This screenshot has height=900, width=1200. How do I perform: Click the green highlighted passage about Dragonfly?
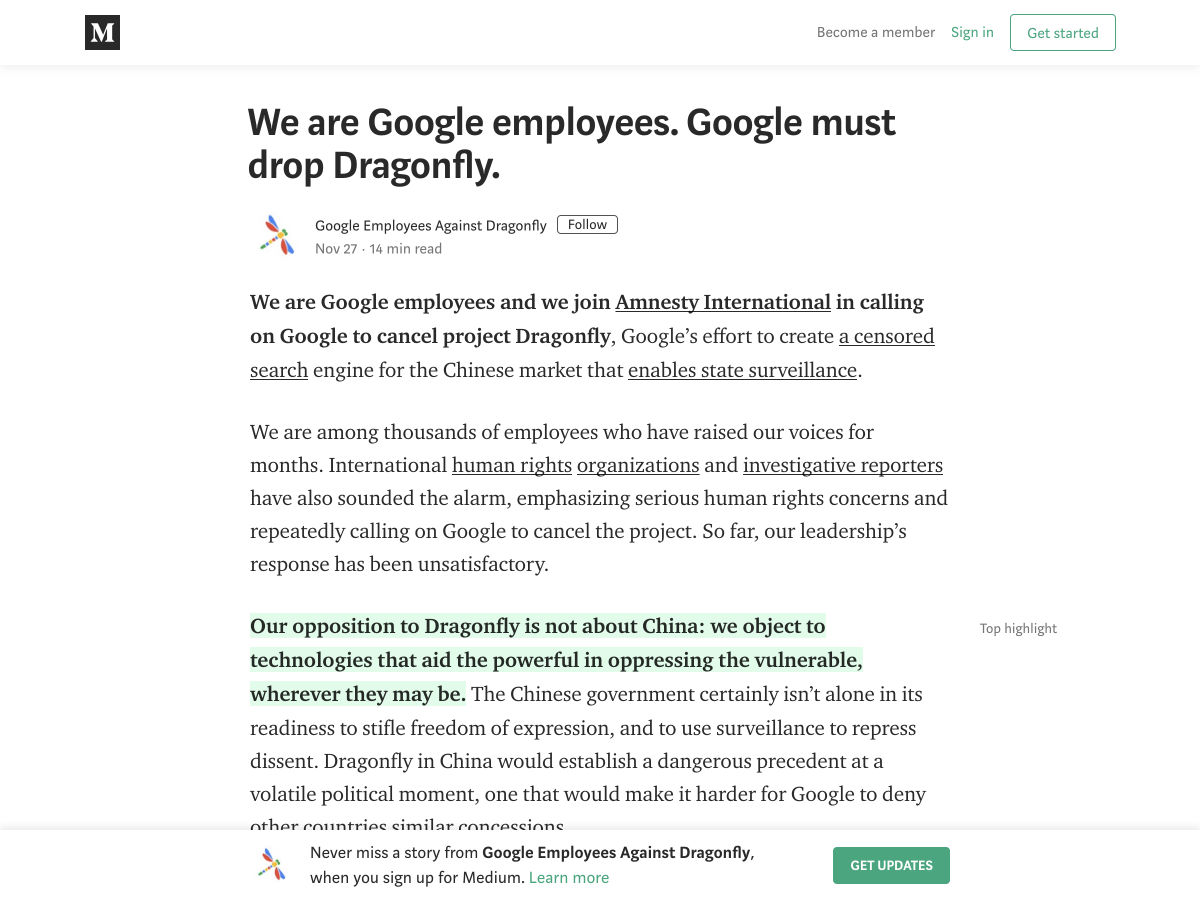(x=556, y=660)
